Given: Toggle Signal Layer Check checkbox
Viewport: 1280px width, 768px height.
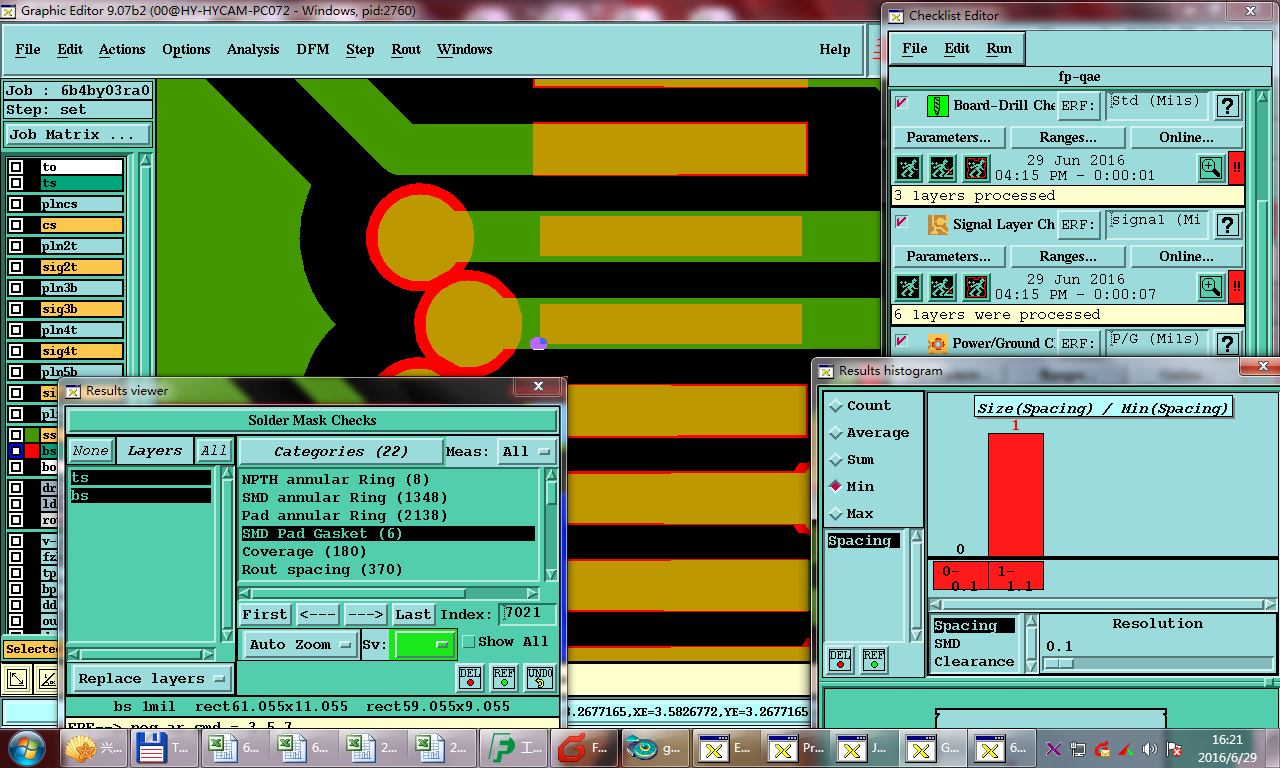Looking at the screenshot, I should [x=901, y=222].
